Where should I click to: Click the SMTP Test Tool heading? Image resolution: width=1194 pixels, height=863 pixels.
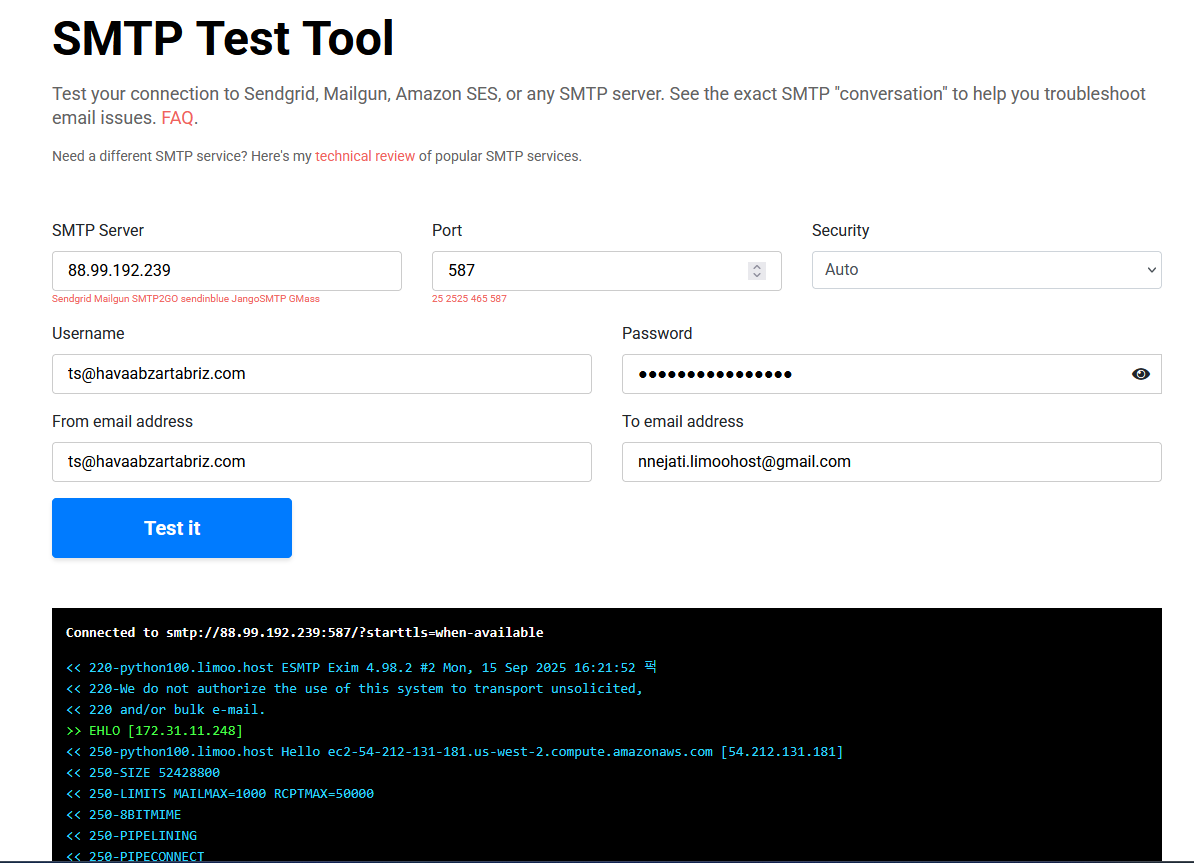(223, 38)
